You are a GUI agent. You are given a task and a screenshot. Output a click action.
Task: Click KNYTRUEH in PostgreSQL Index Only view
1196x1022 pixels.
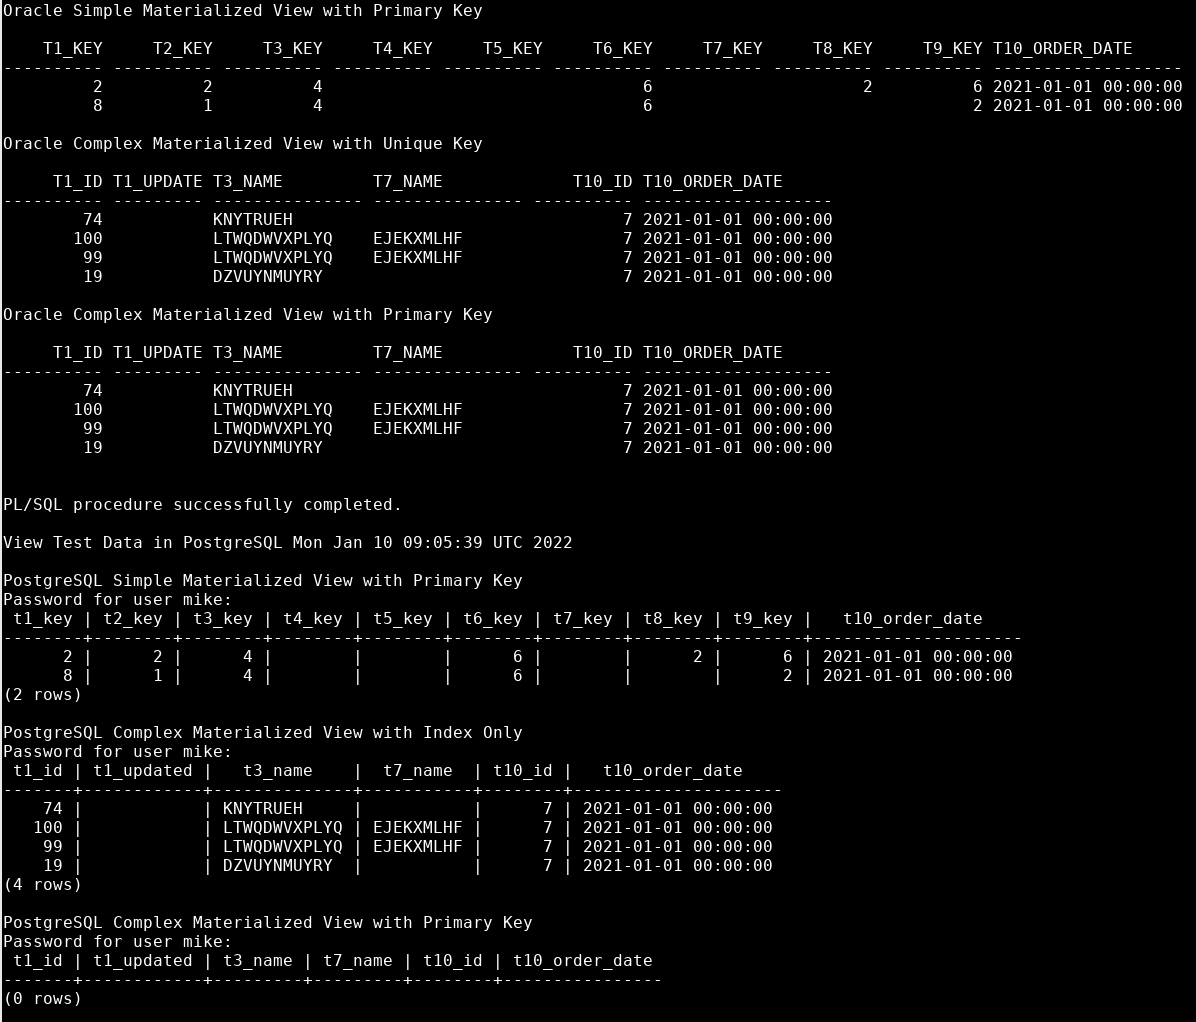262,808
